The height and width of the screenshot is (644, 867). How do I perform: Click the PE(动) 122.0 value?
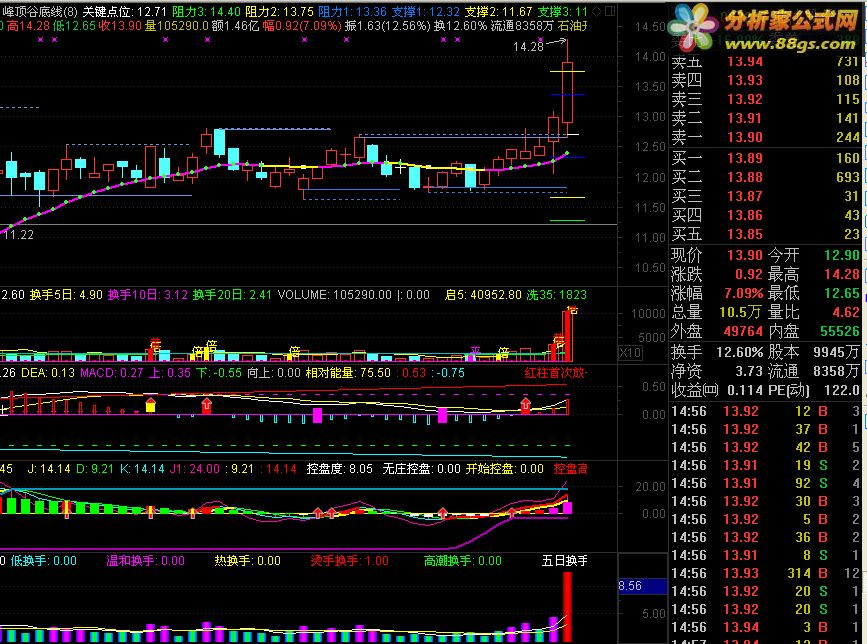(842, 390)
